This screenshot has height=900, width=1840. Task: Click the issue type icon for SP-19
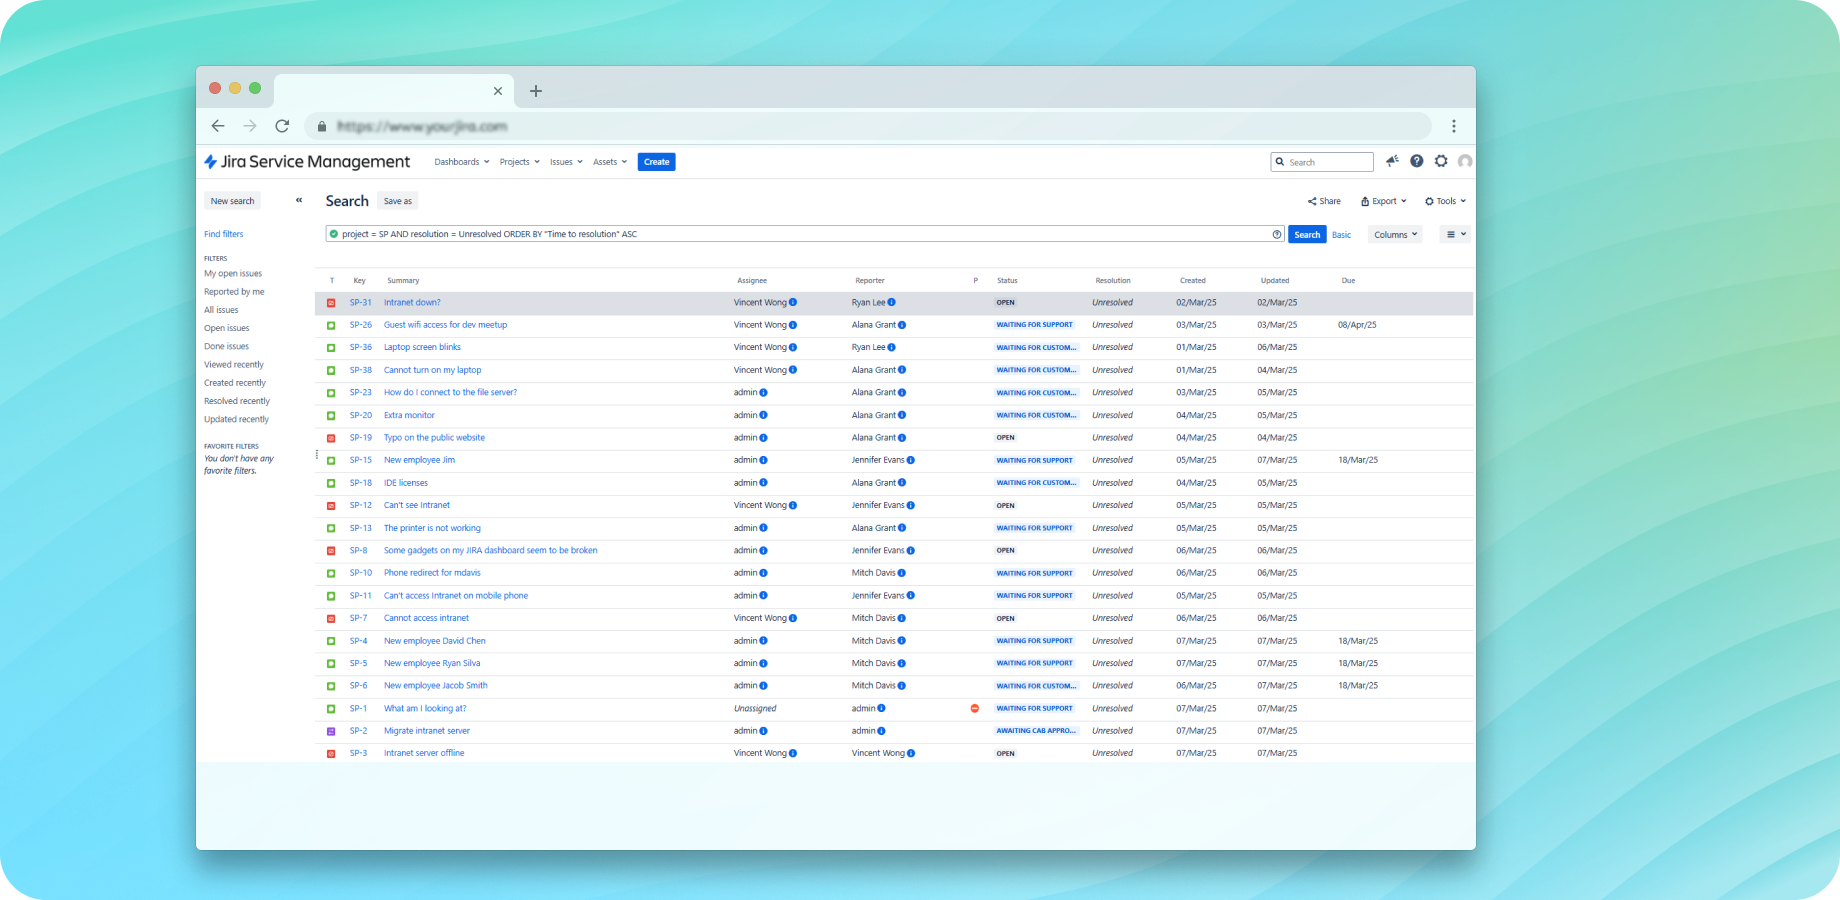click(x=331, y=438)
